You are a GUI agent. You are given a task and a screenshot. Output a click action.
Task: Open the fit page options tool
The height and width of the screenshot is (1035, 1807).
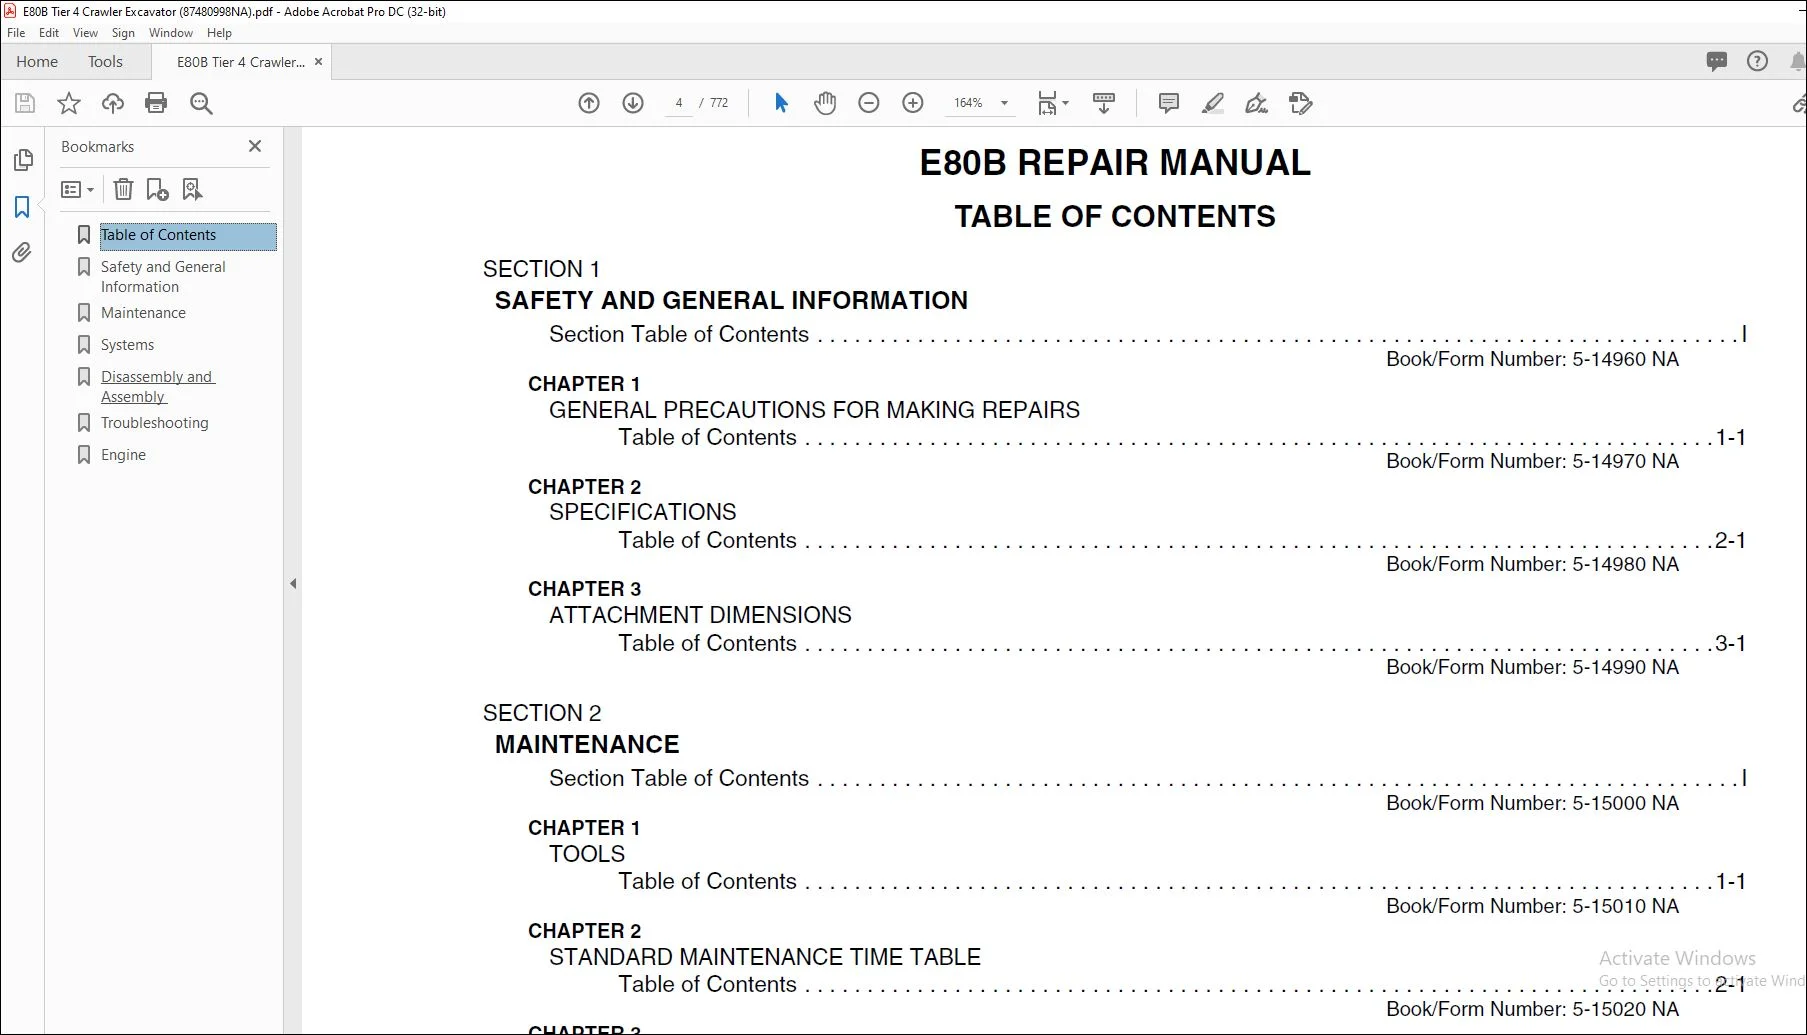click(1052, 103)
